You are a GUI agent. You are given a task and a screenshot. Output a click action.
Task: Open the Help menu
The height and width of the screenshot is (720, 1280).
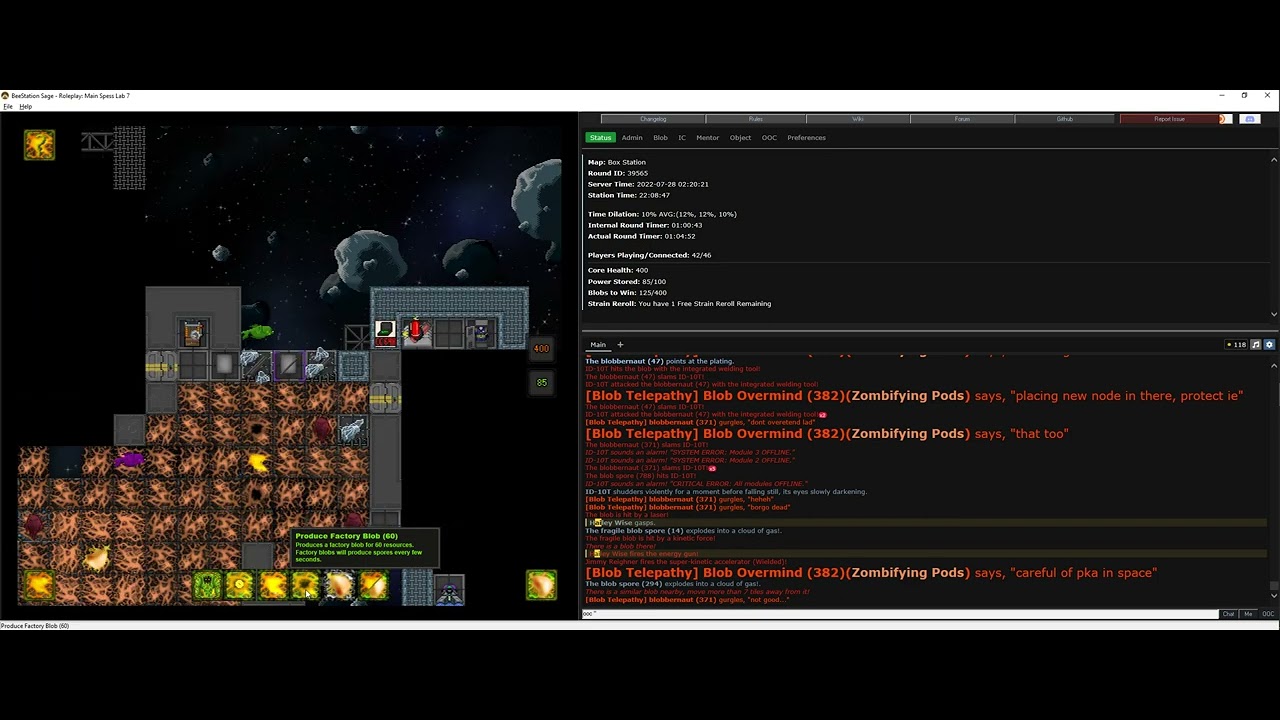tap(25, 106)
